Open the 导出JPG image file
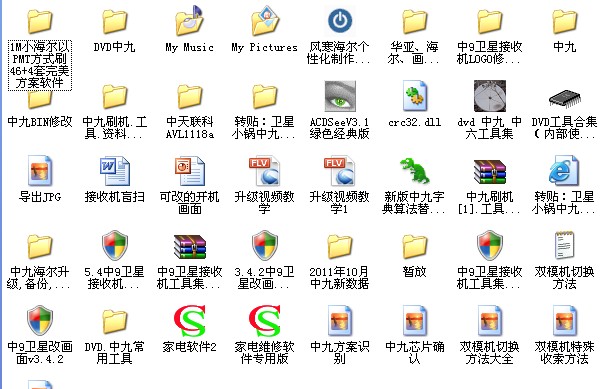613x389 pixels. (39, 171)
